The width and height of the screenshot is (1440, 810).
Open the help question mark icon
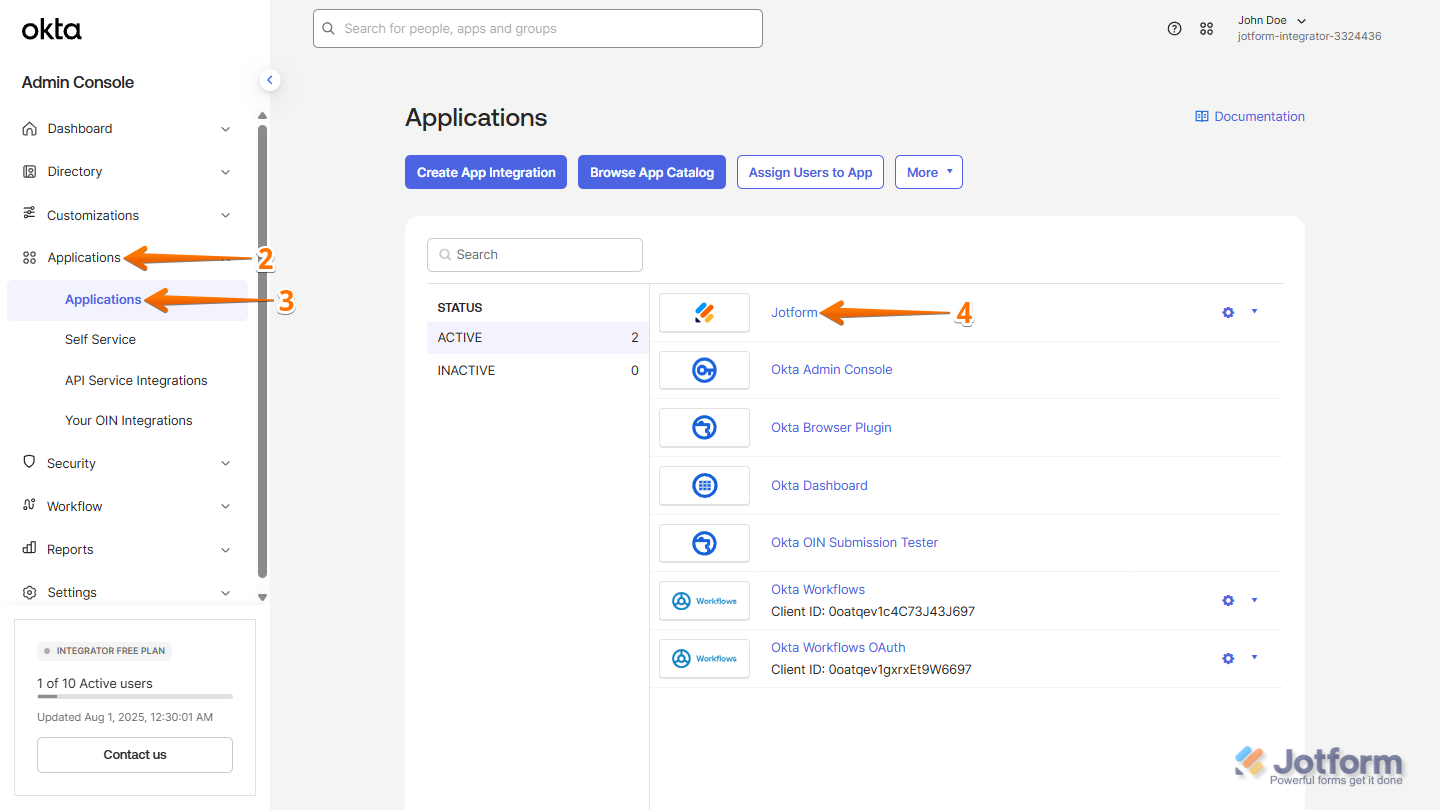coord(1175,29)
